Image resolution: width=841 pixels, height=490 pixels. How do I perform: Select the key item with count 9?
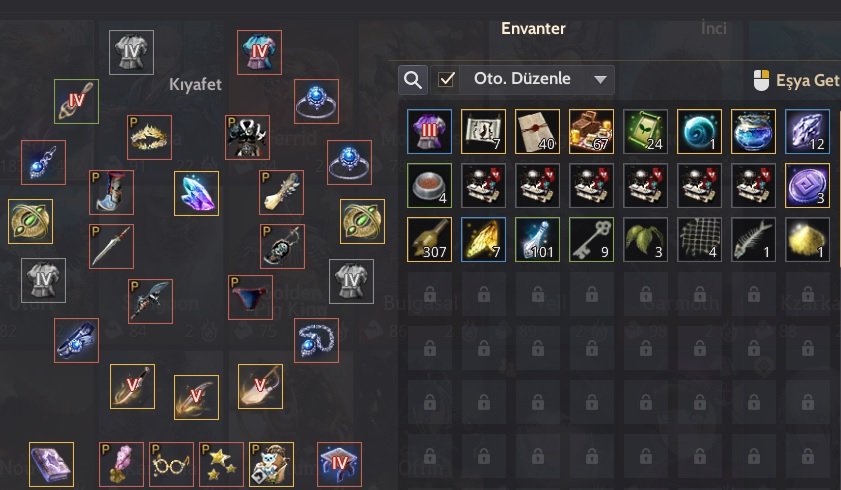pyautogui.click(x=591, y=240)
